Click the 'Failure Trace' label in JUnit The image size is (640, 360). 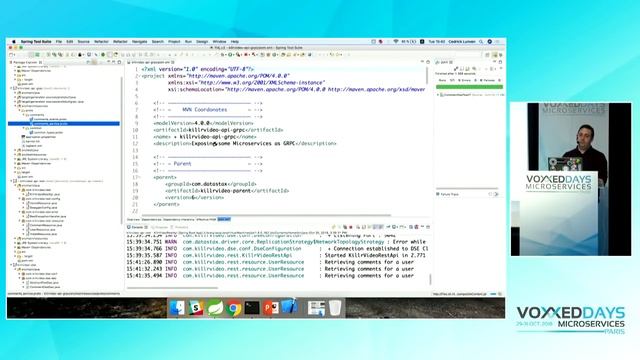pos(449,194)
